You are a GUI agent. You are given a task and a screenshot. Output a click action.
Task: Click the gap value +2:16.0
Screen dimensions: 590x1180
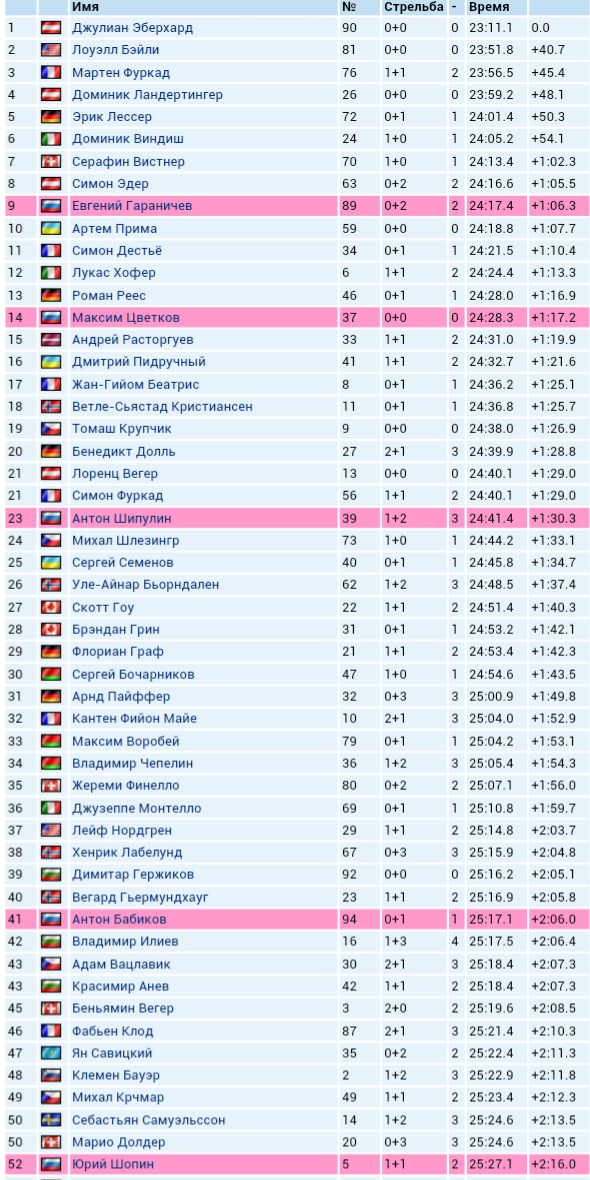tap(553, 1165)
